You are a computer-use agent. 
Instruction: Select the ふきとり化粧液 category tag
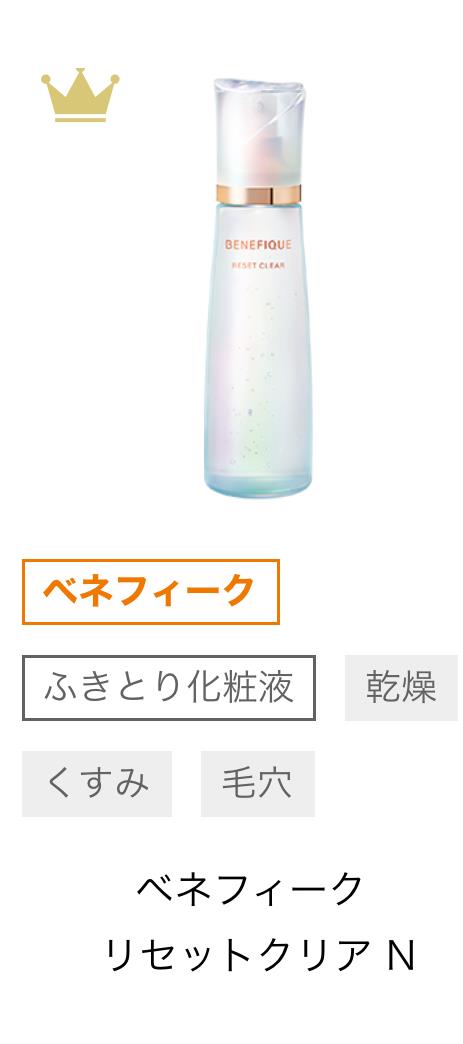click(169, 688)
